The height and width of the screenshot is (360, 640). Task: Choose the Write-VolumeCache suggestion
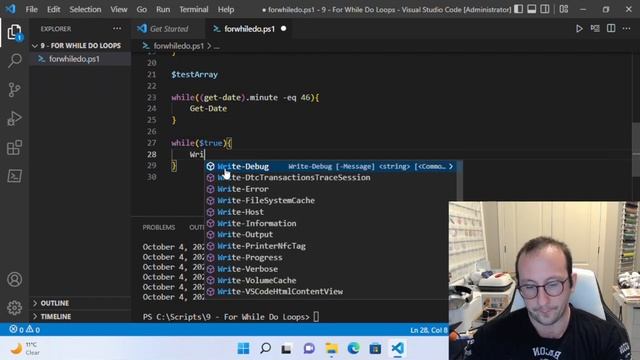pyautogui.click(x=331, y=280)
